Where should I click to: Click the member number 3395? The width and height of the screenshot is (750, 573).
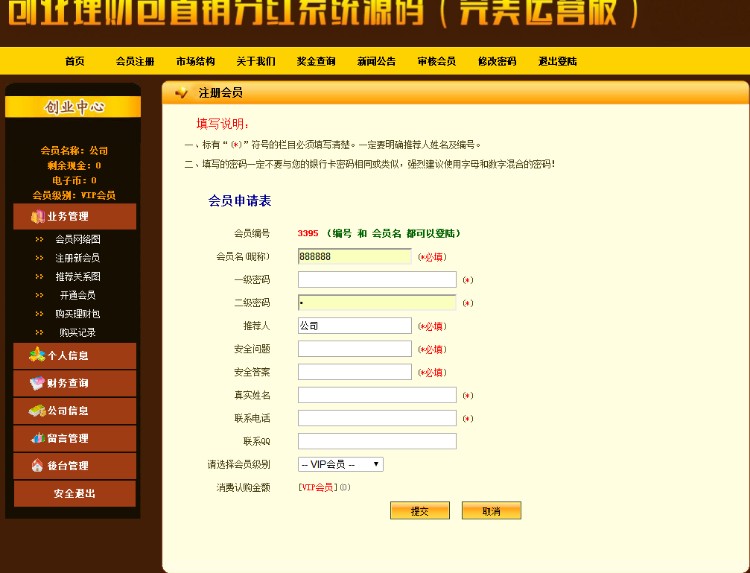[308, 233]
